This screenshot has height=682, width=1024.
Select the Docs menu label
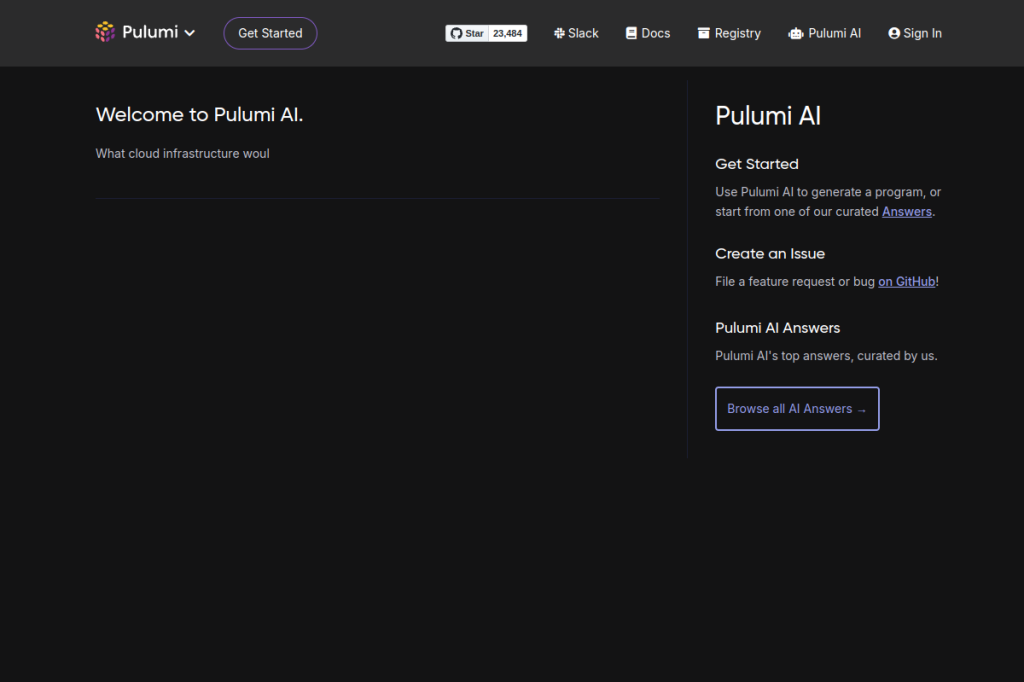656,33
